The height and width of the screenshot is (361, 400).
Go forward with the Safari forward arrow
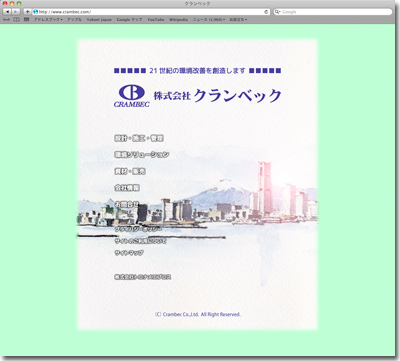(x=16, y=12)
